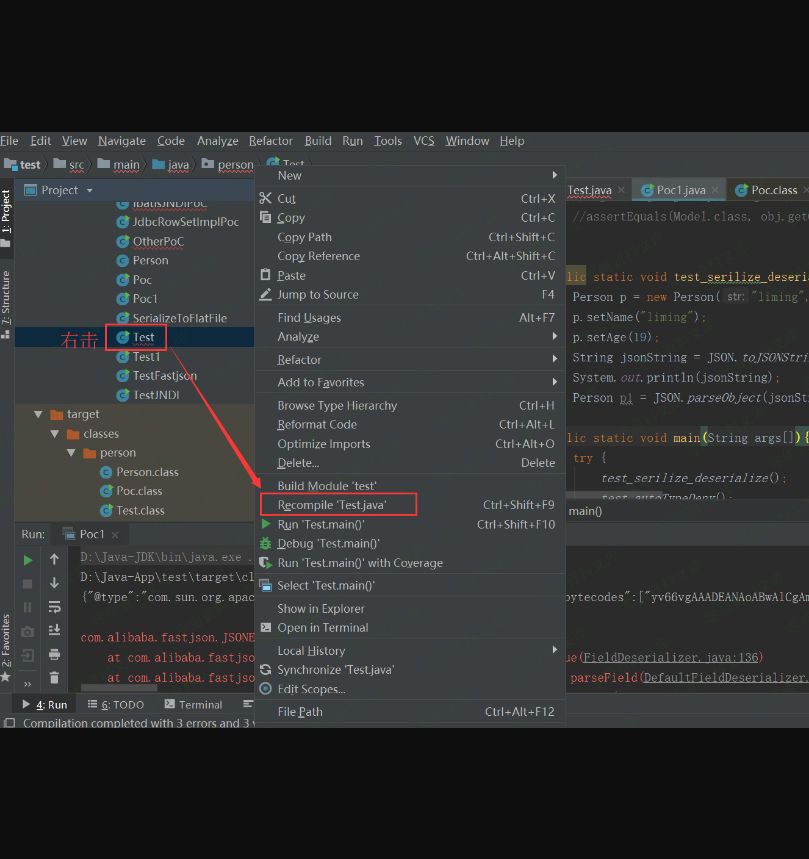This screenshot has width=809, height=859.
Task: Click the green Rerun icon in Run panel
Action: (28, 560)
